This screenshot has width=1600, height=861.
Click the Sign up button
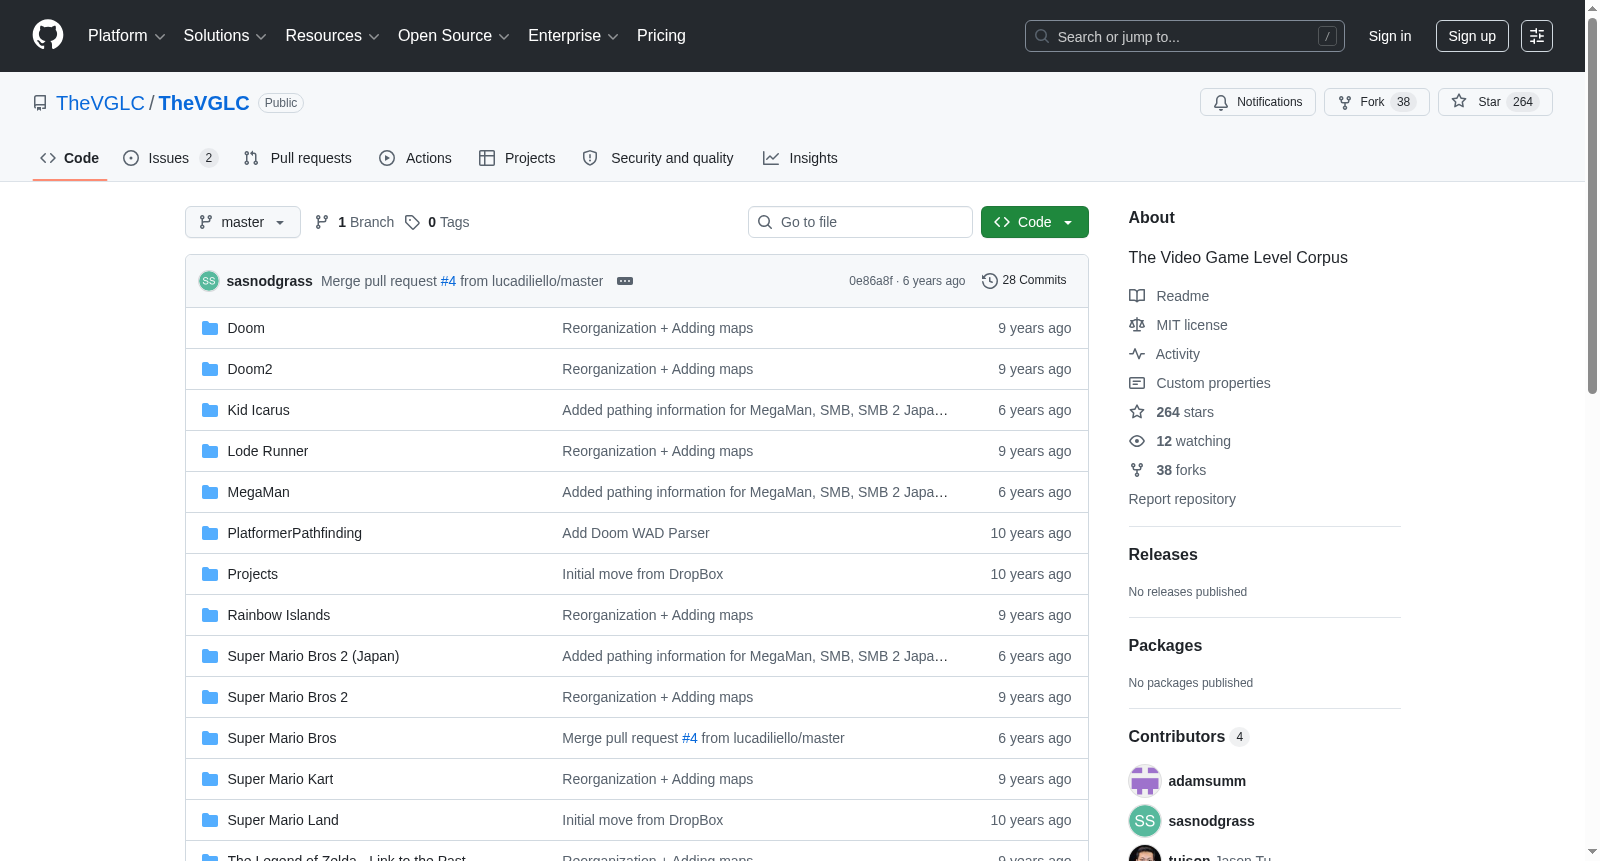point(1472,36)
